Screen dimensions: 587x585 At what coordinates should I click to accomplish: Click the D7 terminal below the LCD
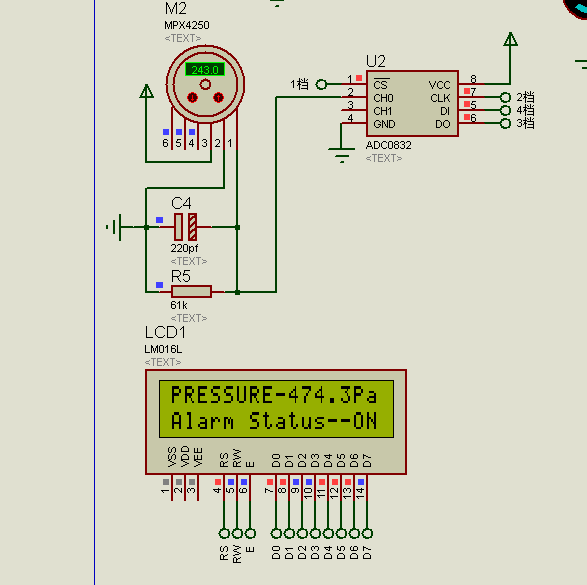click(367, 533)
